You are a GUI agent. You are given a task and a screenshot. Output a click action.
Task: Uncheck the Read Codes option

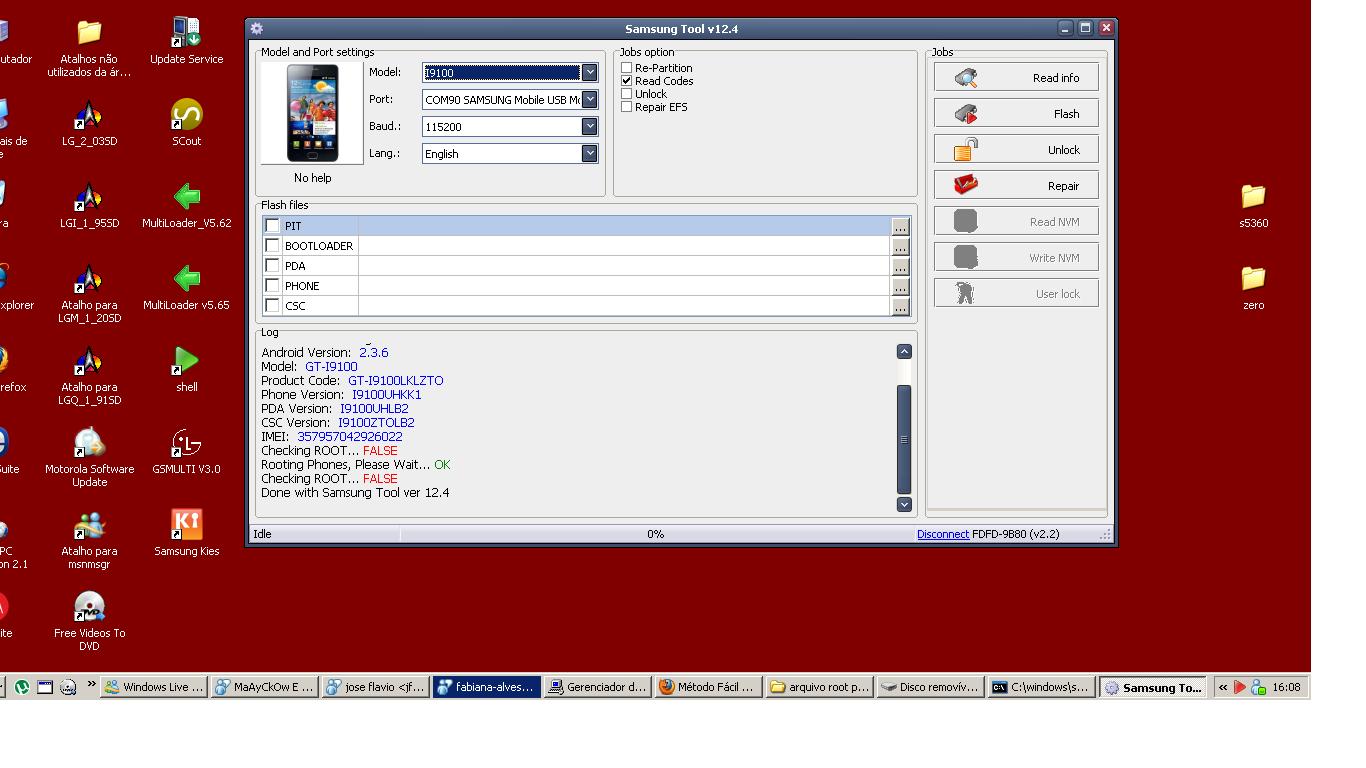[x=627, y=81]
